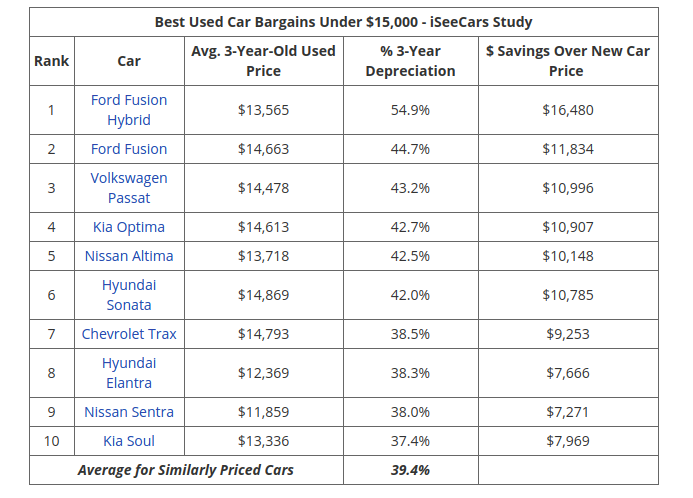Click the $16,480 savings cell
Image resolution: width=693 pixels, height=498 pixels.
(x=566, y=110)
